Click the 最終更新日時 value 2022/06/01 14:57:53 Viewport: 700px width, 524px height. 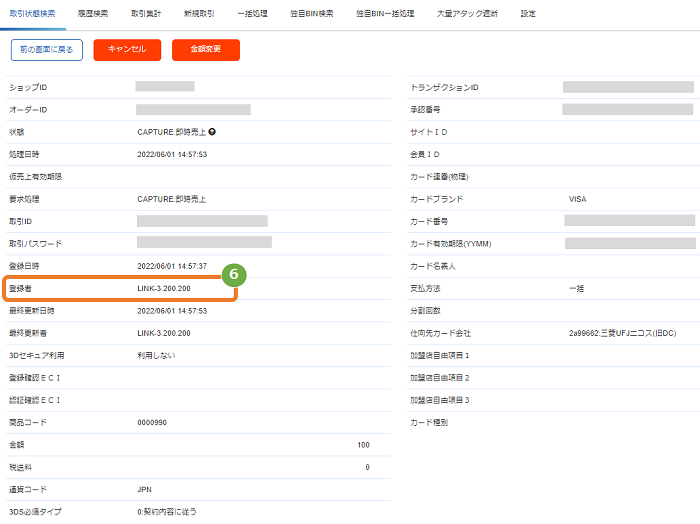172,311
